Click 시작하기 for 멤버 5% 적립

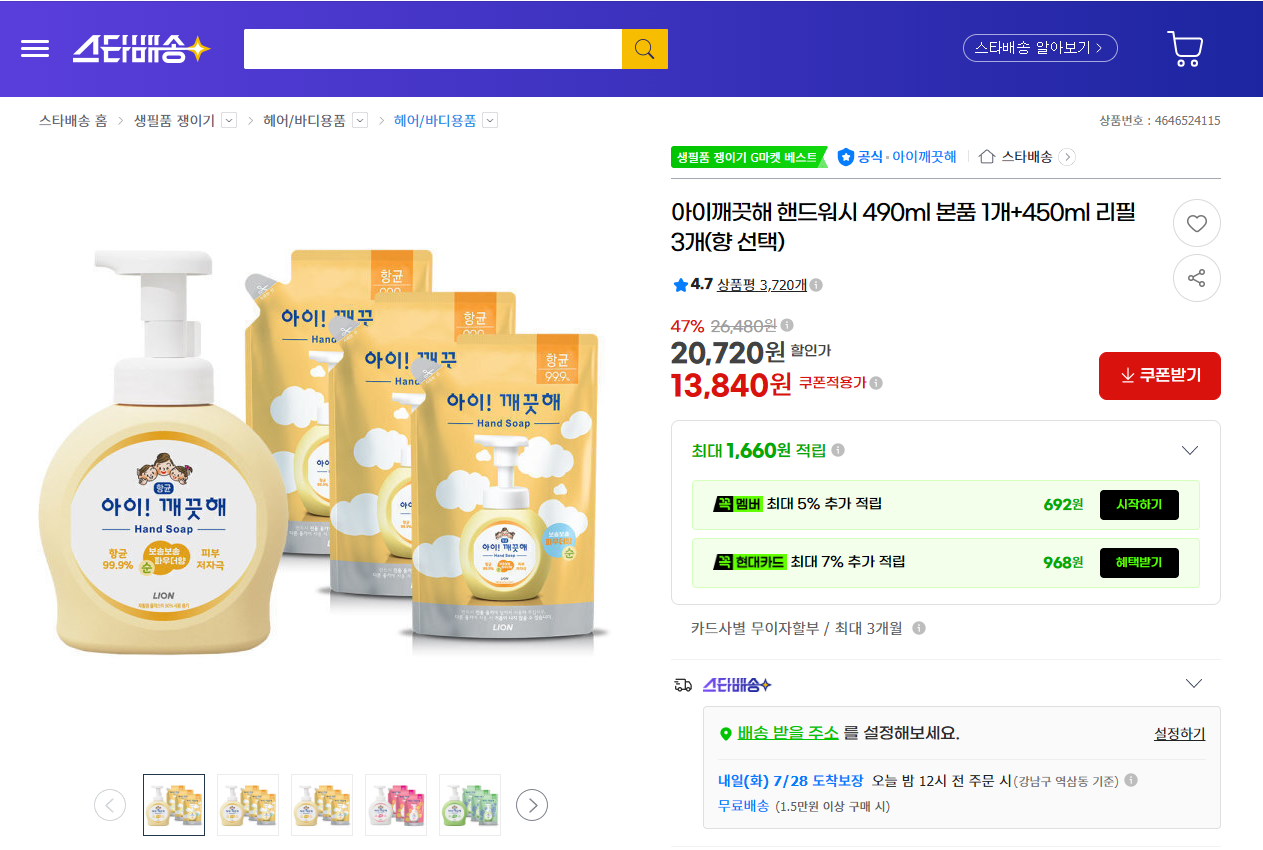coord(1140,505)
